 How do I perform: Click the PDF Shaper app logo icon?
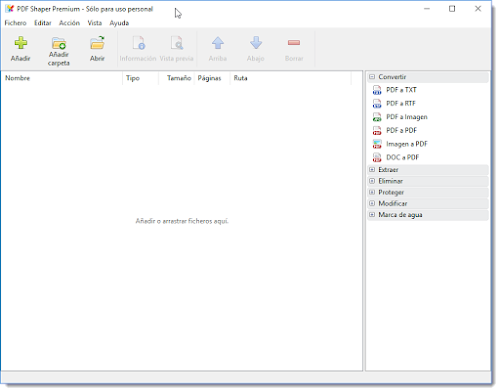(x=10, y=9)
